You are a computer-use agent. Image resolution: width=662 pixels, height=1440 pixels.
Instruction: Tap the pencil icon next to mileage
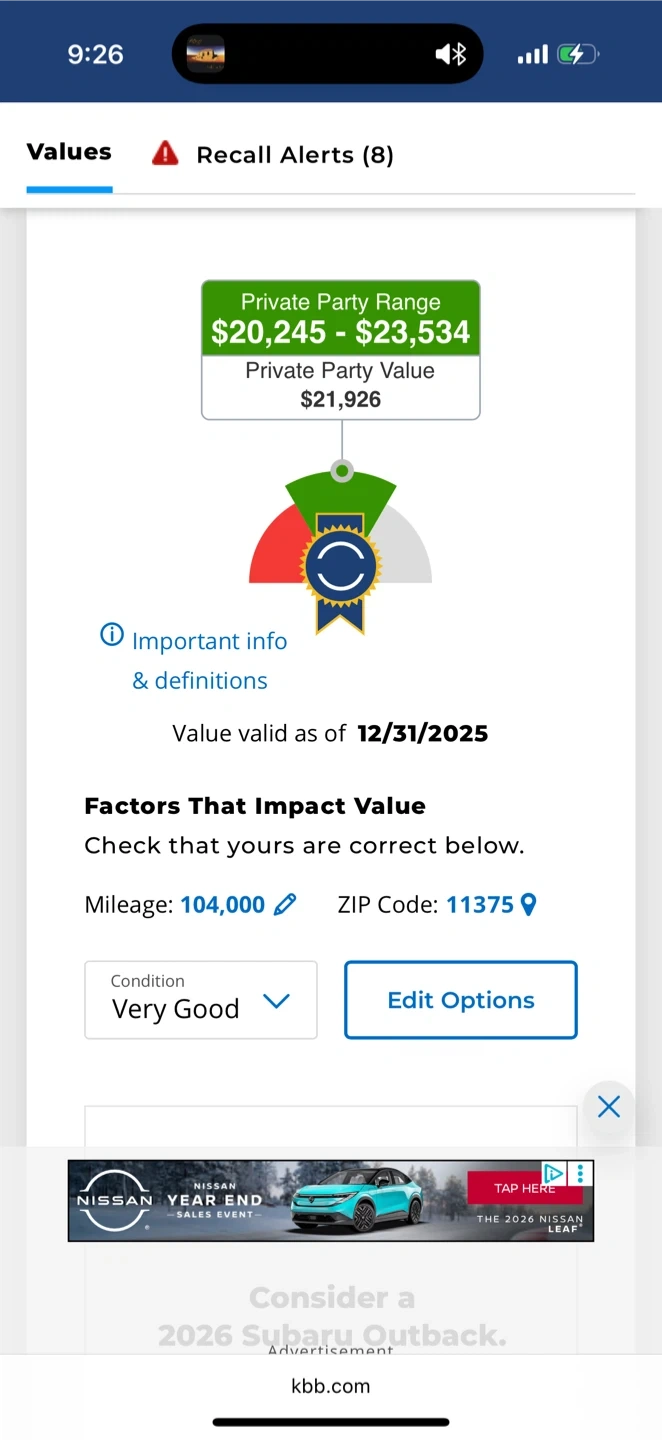[x=285, y=905]
